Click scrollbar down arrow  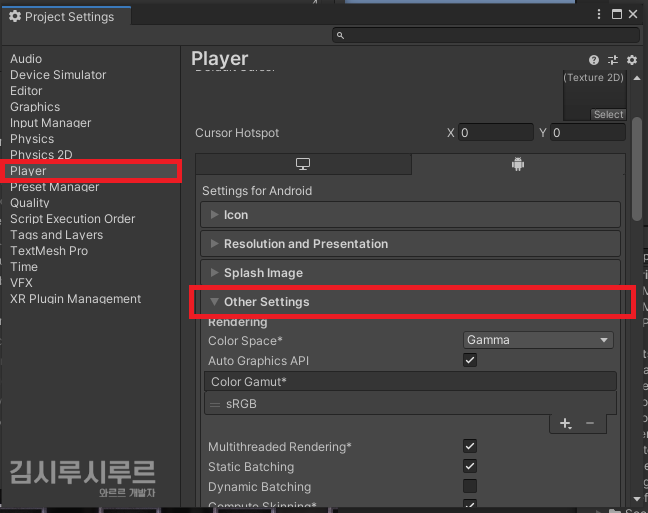637,499
